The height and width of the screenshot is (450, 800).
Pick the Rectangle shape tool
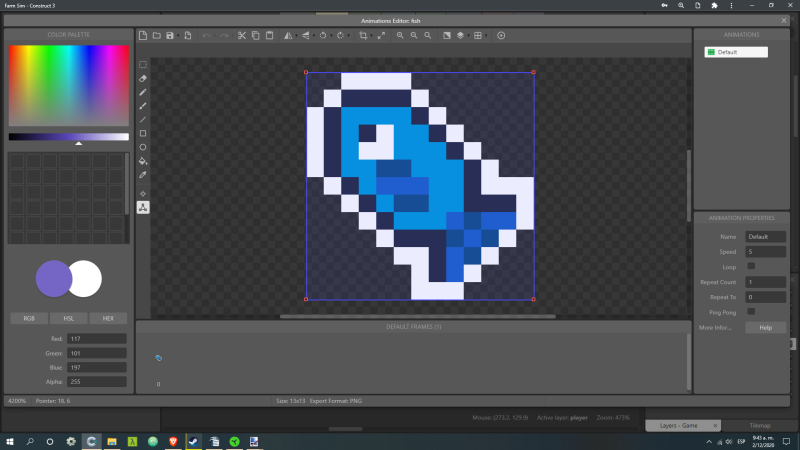tap(143, 133)
